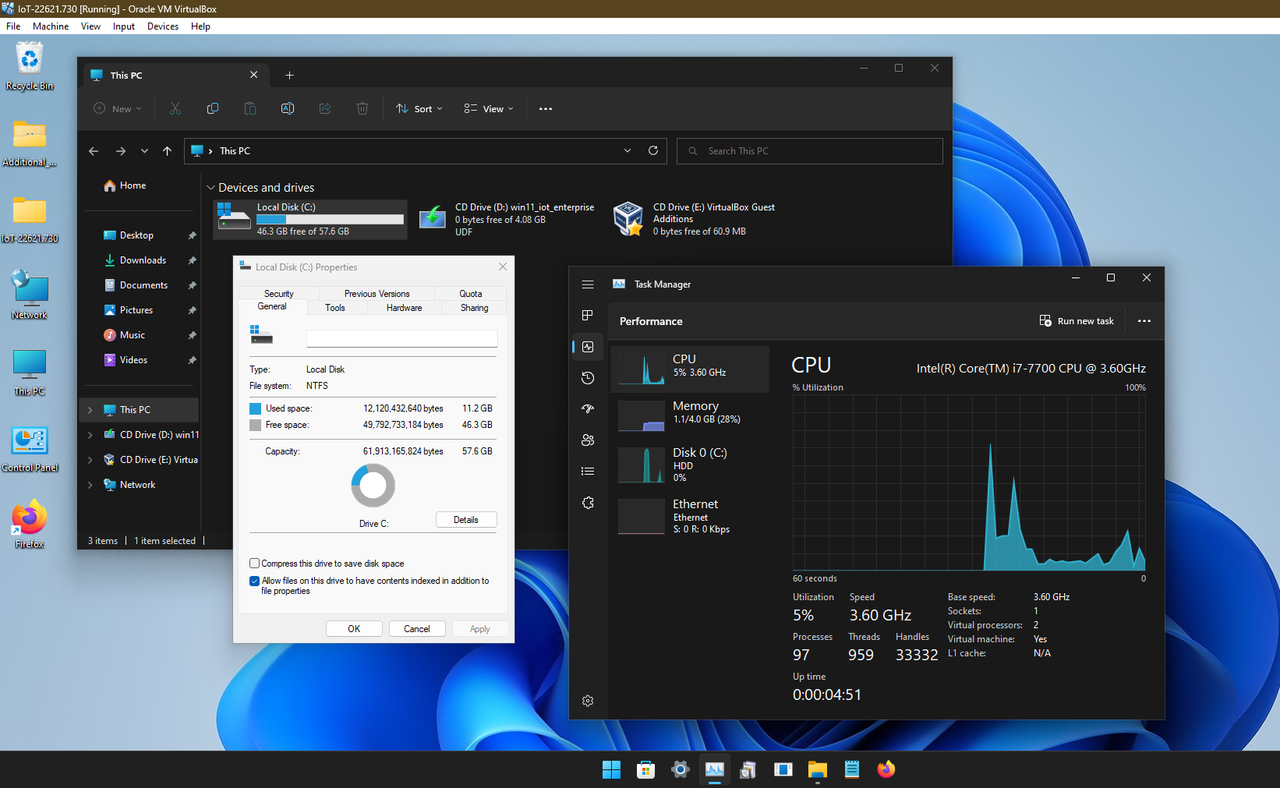Select Ethernet in Performance list
Screen dimensions: 1280x788
tap(690, 516)
